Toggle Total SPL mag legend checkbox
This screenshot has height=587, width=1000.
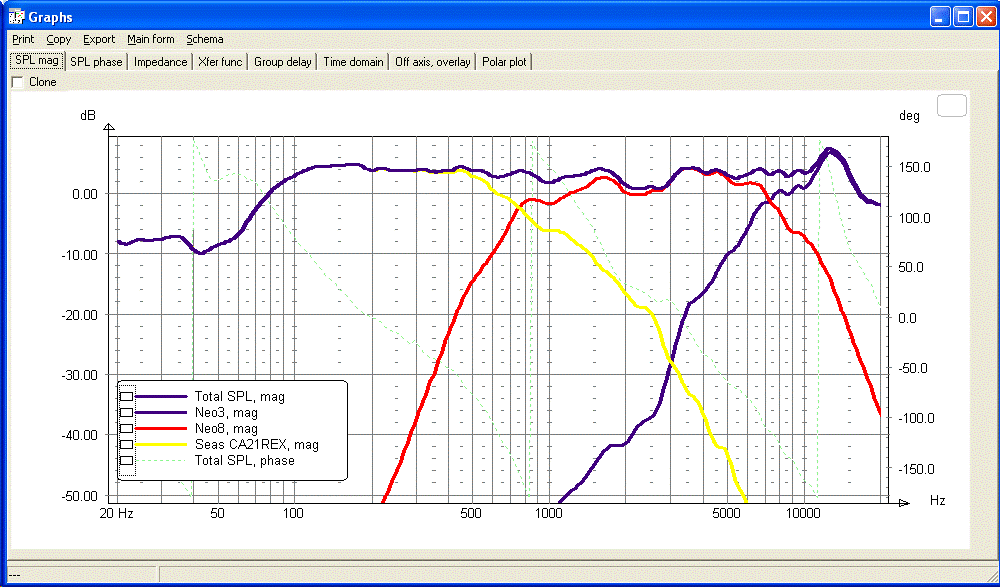pos(127,397)
